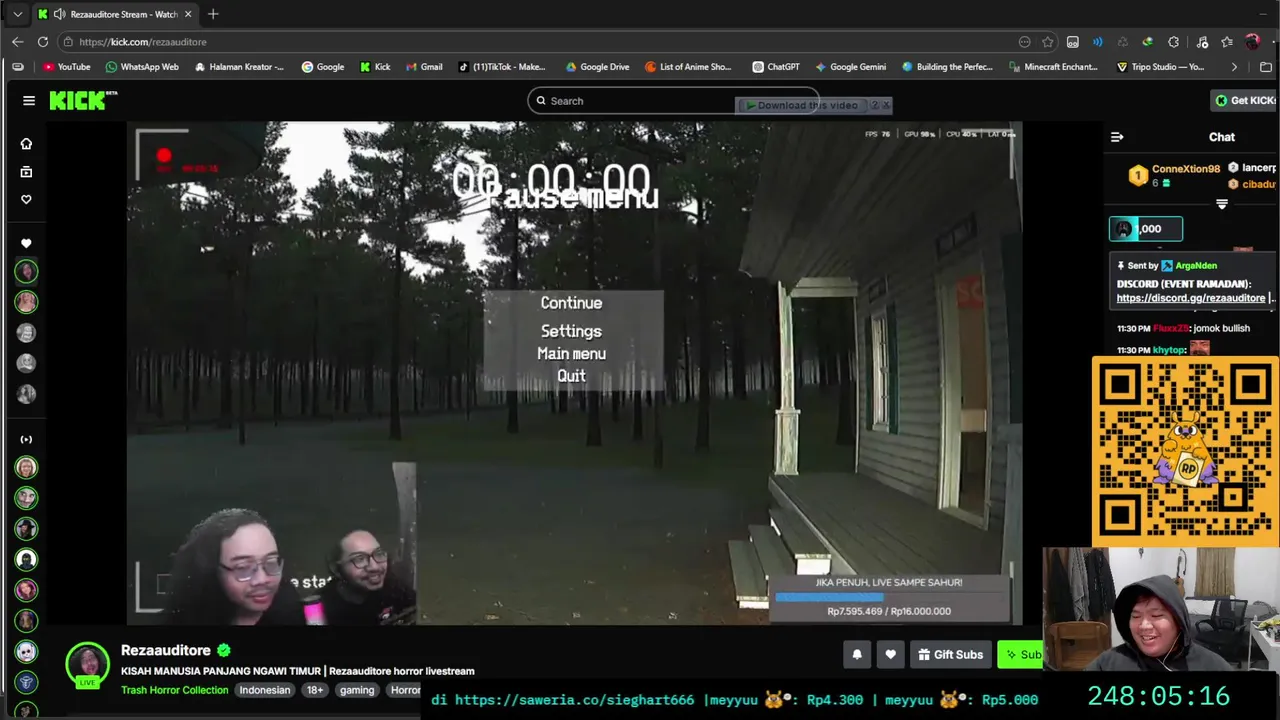1280x720 pixels.
Task: Open the Google Drive bookmark
Action: click(597, 67)
